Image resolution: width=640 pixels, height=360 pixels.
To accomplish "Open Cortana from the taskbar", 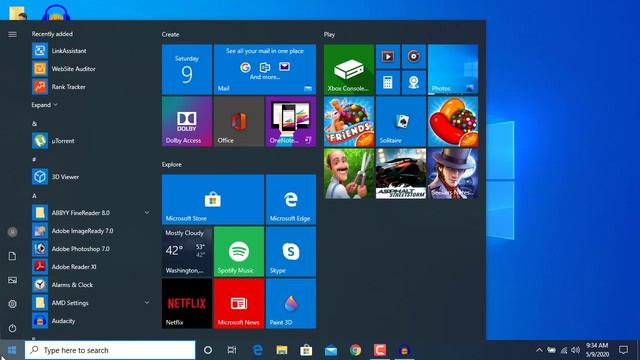I will coord(208,350).
